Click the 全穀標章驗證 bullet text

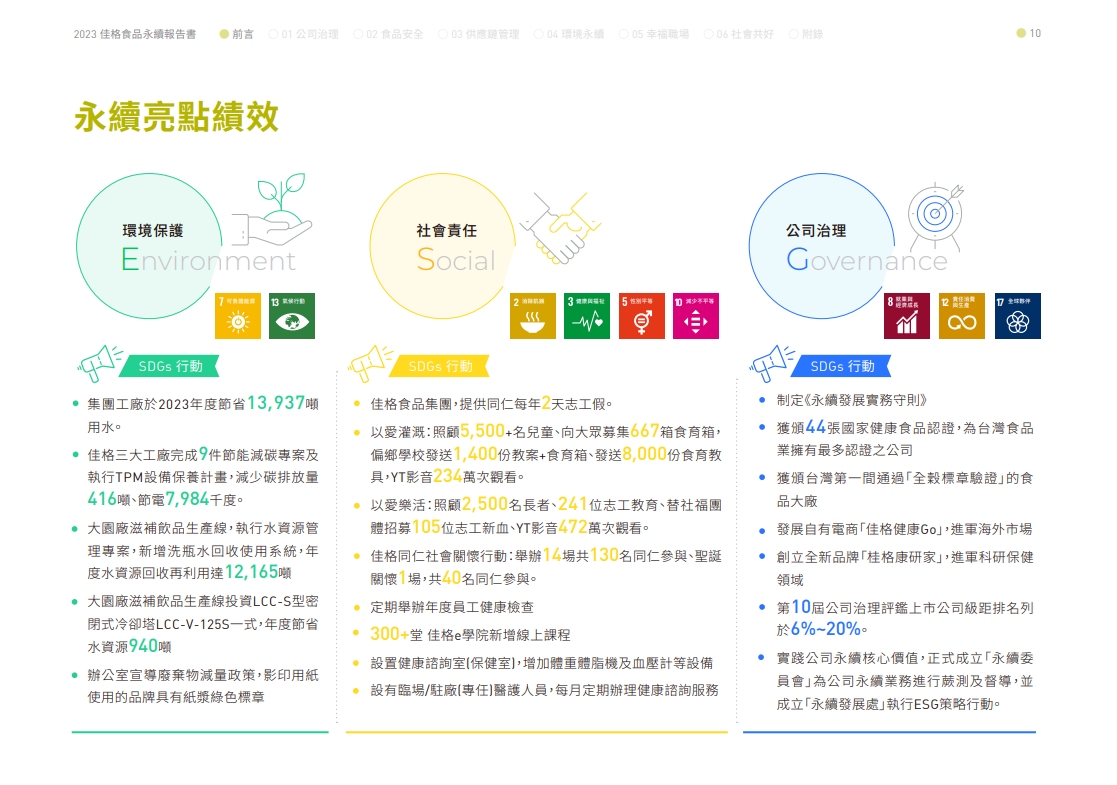click(905, 489)
